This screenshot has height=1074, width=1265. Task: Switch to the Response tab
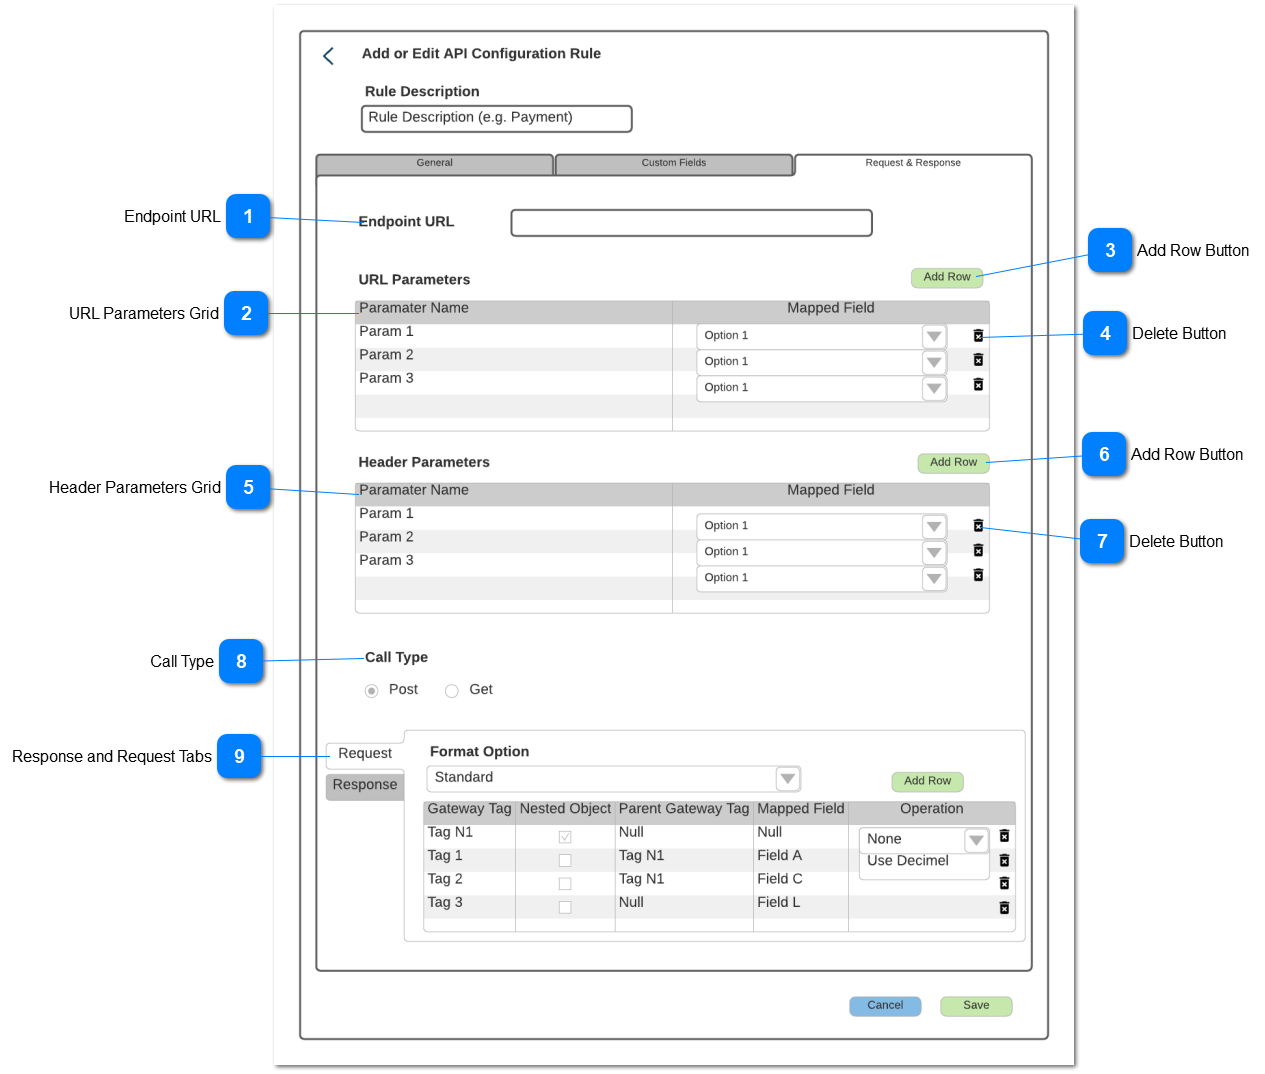[x=364, y=786]
